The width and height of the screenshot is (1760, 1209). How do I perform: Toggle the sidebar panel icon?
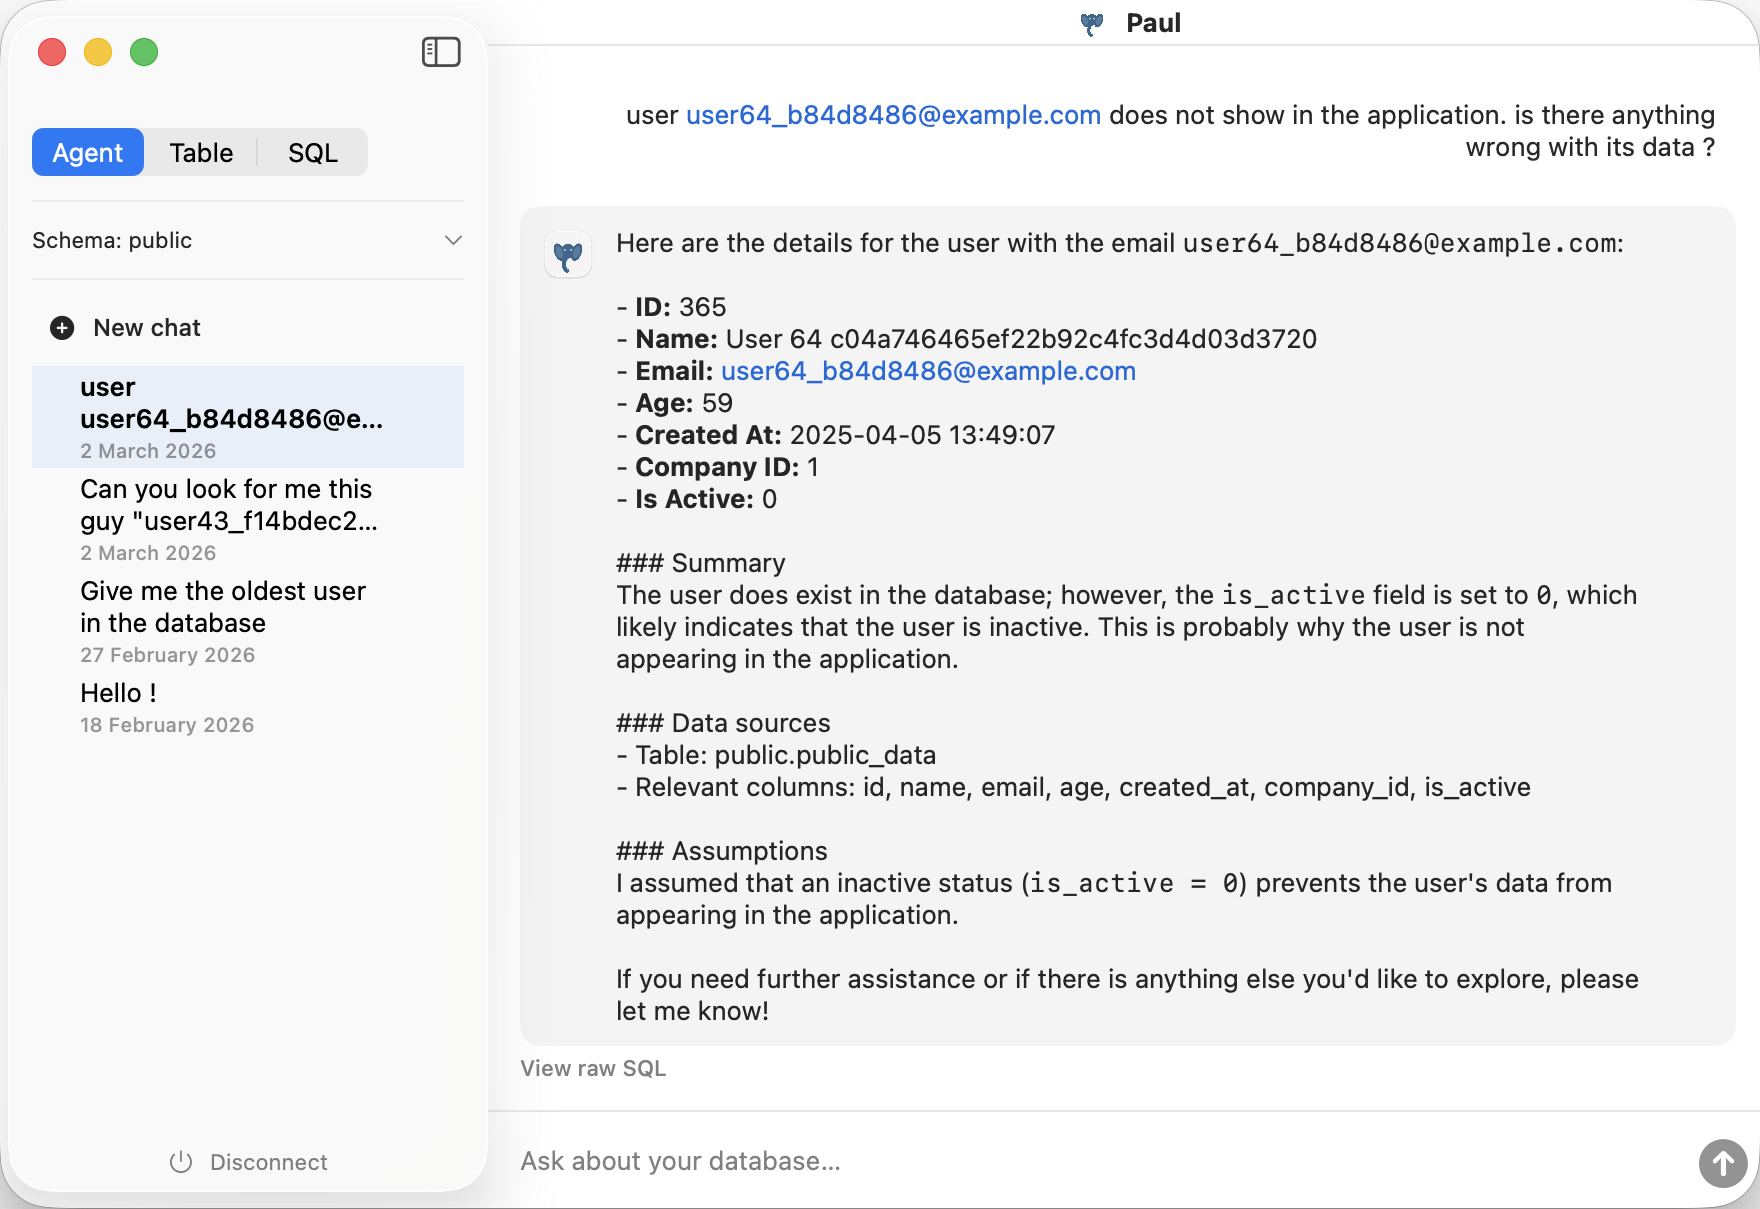click(x=441, y=52)
